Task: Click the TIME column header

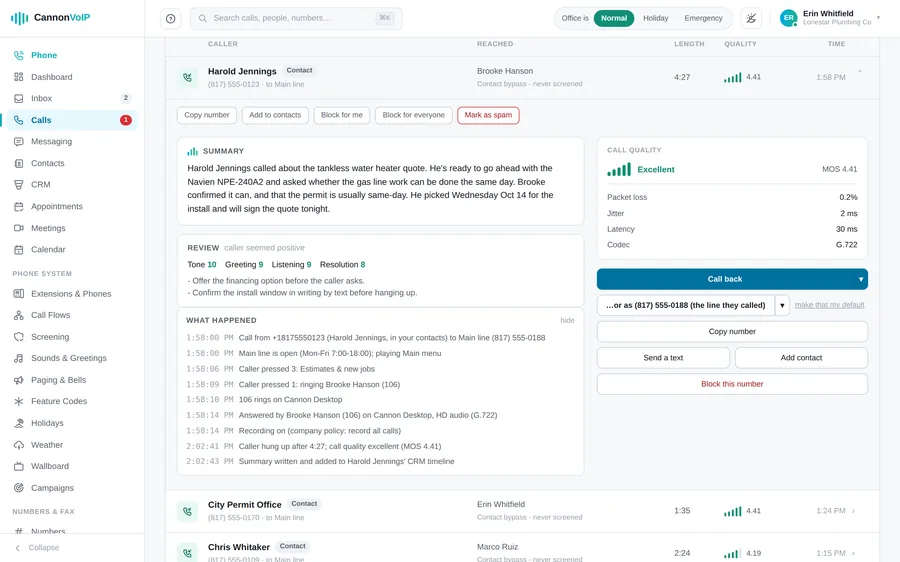Action: tap(836, 44)
